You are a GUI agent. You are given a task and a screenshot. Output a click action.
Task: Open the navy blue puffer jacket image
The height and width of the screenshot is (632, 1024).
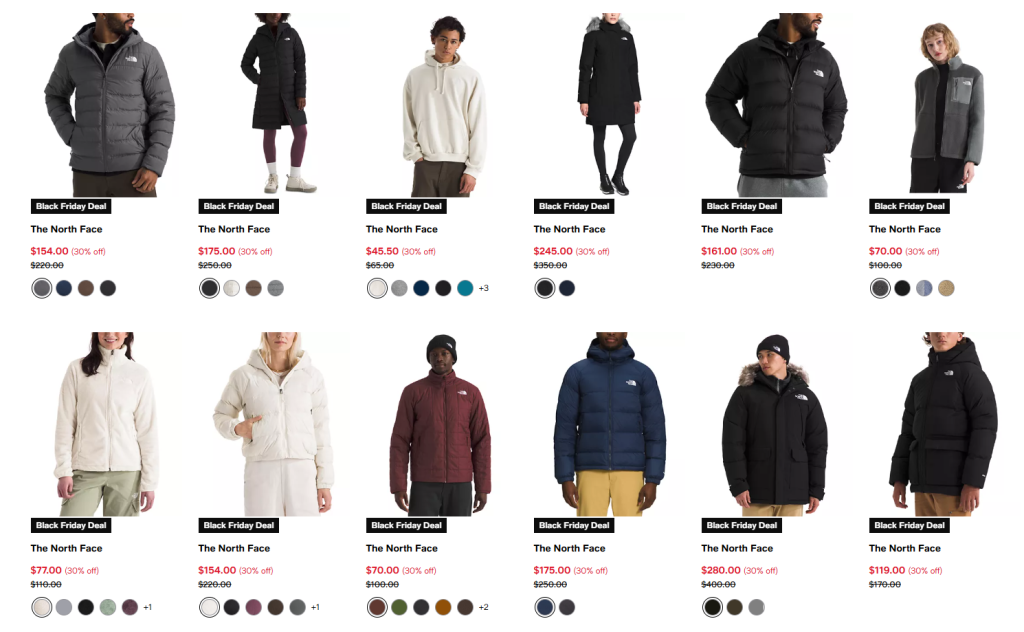[x=609, y=424]
